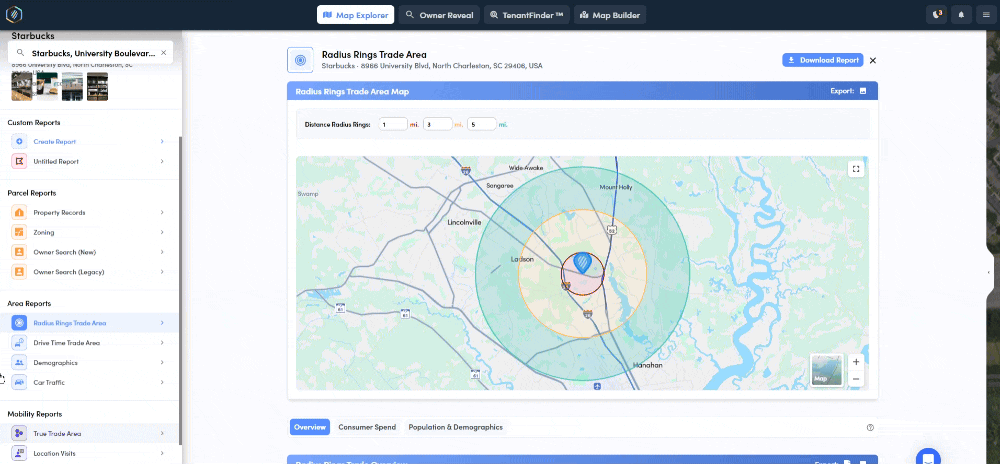Select the Overview tab

(x=310, y=427)
